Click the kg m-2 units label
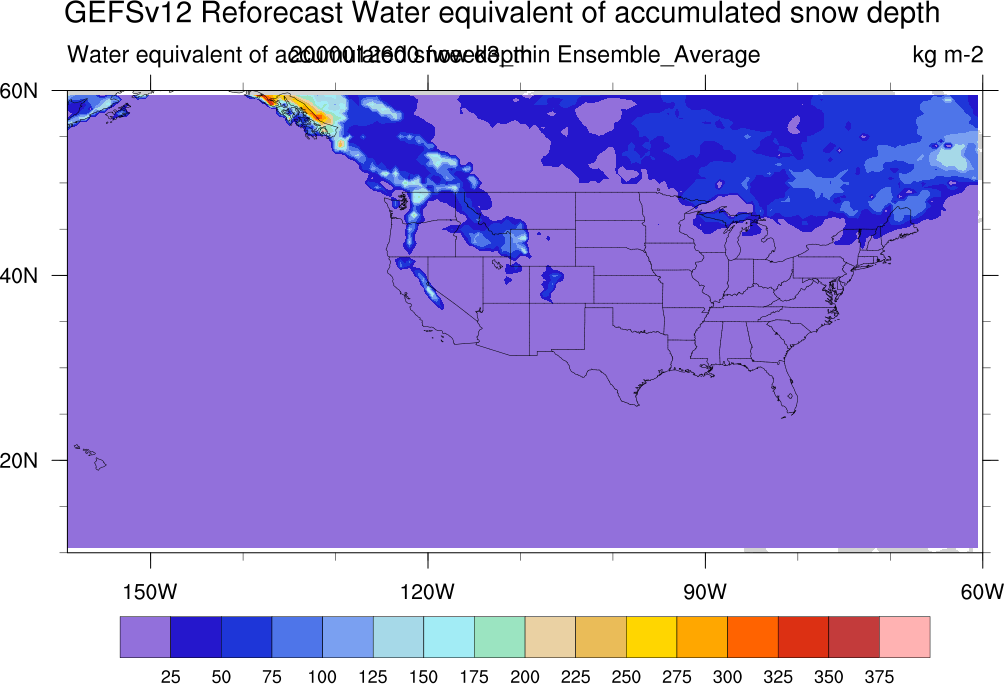 click(x=948, y=55)
